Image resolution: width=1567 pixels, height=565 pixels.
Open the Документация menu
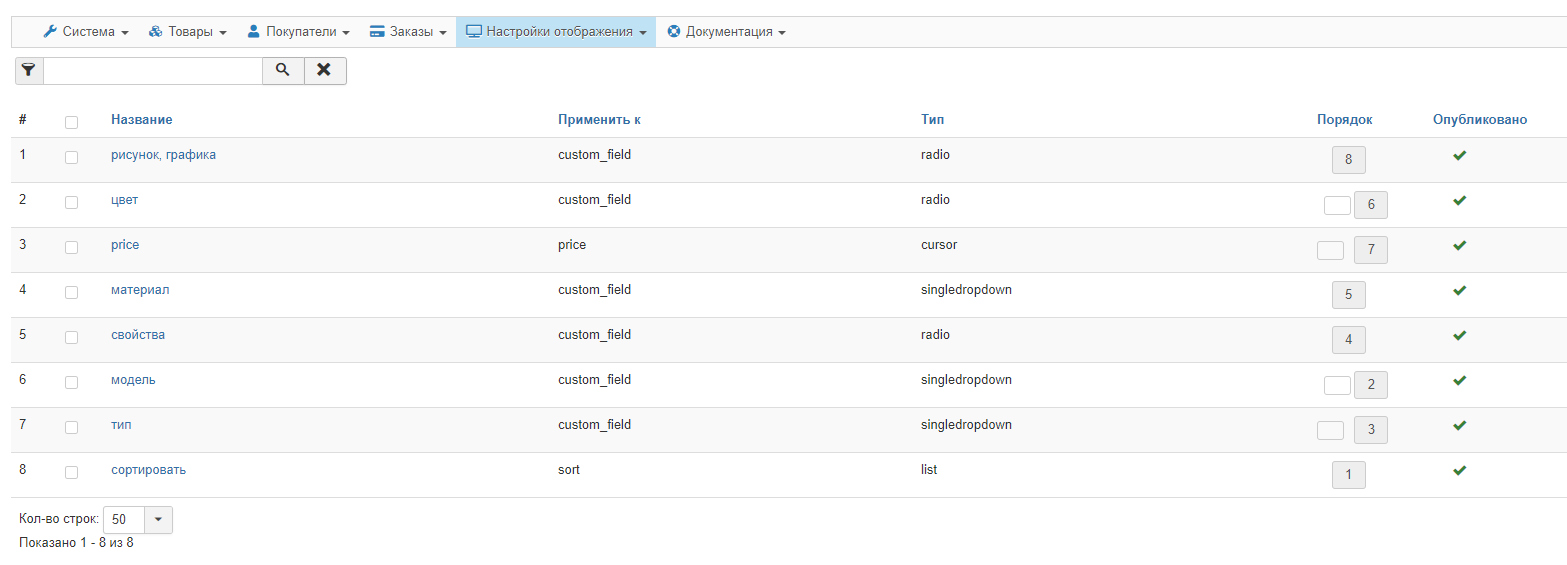click(726, 32)
